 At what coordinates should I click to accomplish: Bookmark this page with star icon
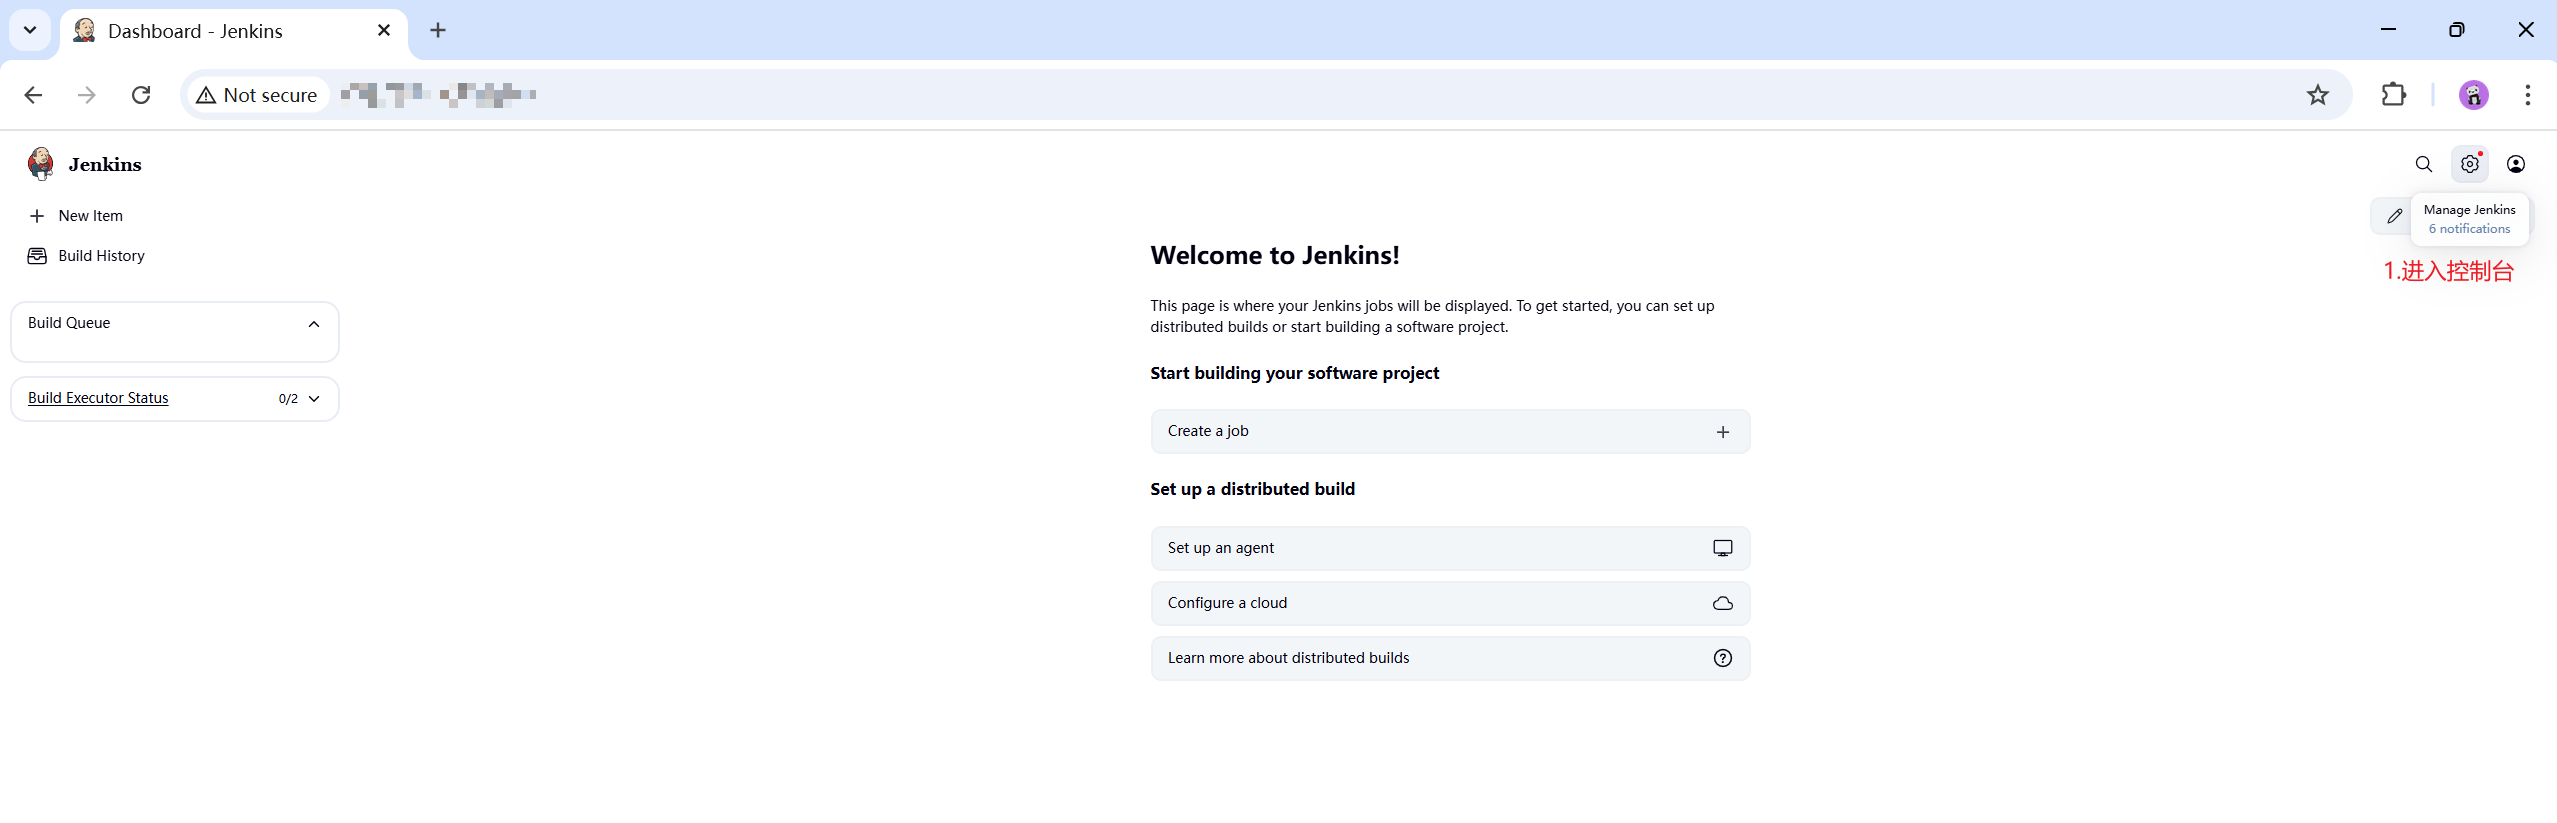tap(2317, 95)
